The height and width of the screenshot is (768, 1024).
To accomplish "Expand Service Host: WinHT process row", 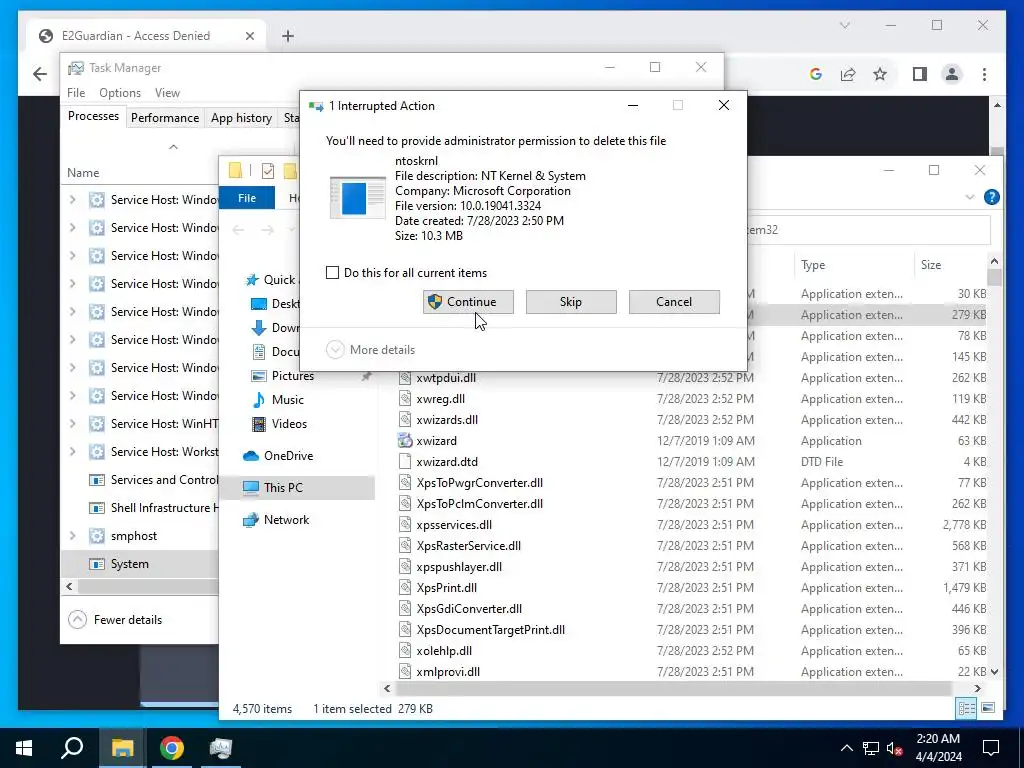I will [72, 424].
